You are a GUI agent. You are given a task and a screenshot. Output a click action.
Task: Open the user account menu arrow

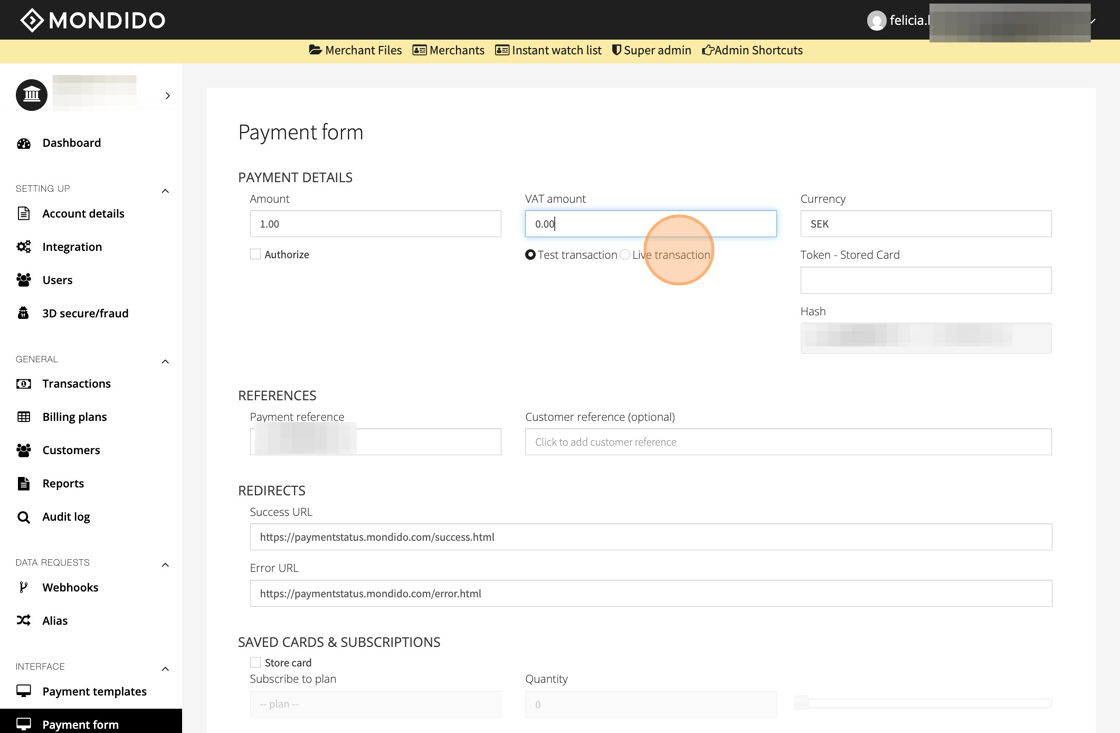point(1093,21)
